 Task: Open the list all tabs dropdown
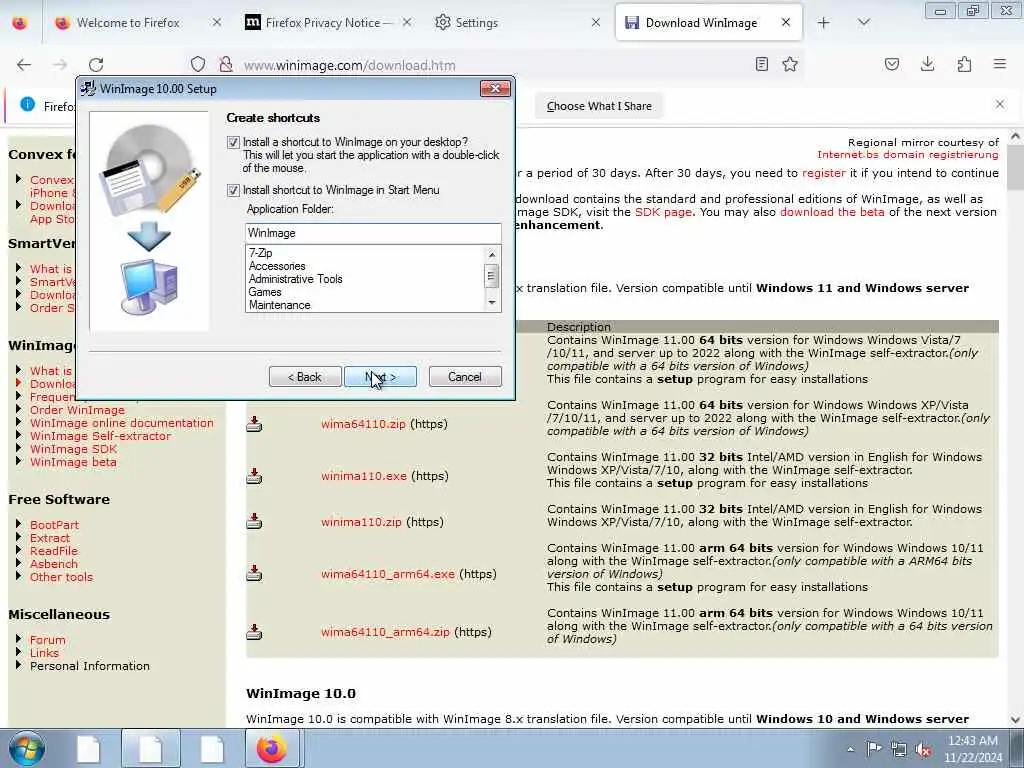point(863,23)
